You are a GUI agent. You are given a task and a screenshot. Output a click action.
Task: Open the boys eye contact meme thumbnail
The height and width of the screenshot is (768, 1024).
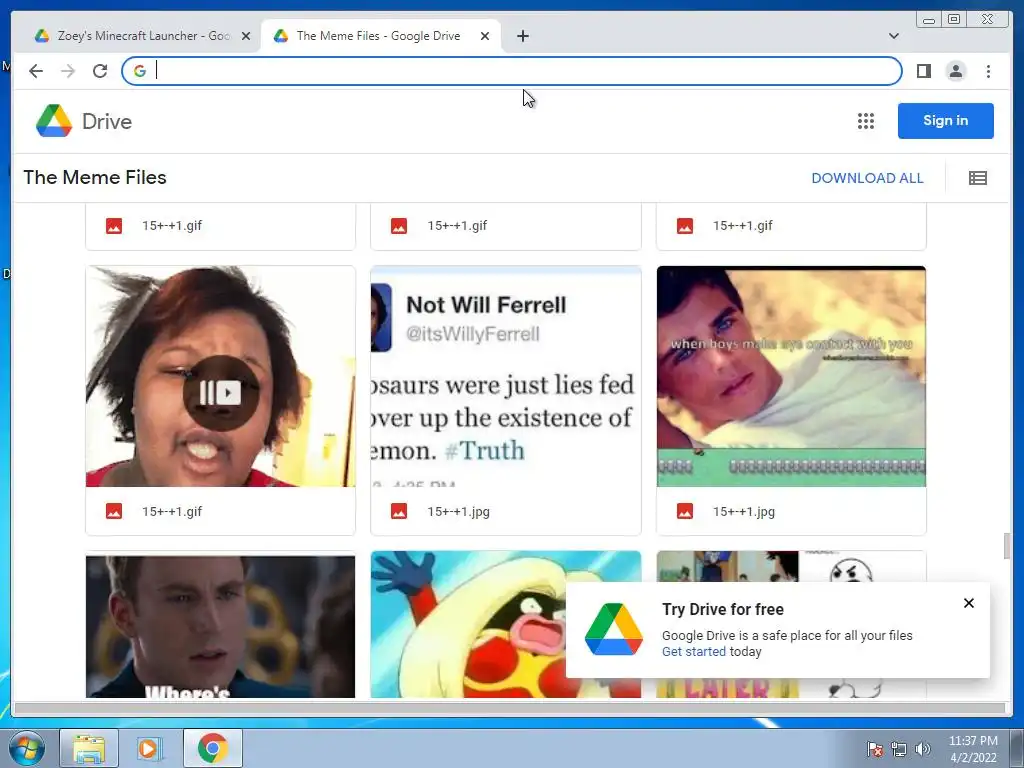pyautogui.click(x=791, y=376)
